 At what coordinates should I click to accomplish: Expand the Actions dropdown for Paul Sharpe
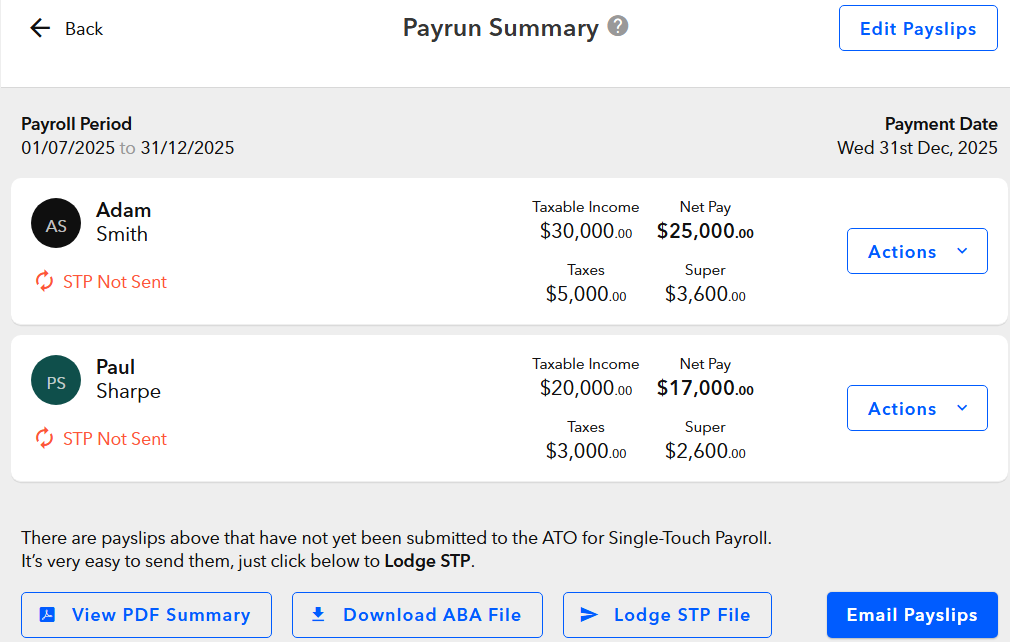pos(917,408)
